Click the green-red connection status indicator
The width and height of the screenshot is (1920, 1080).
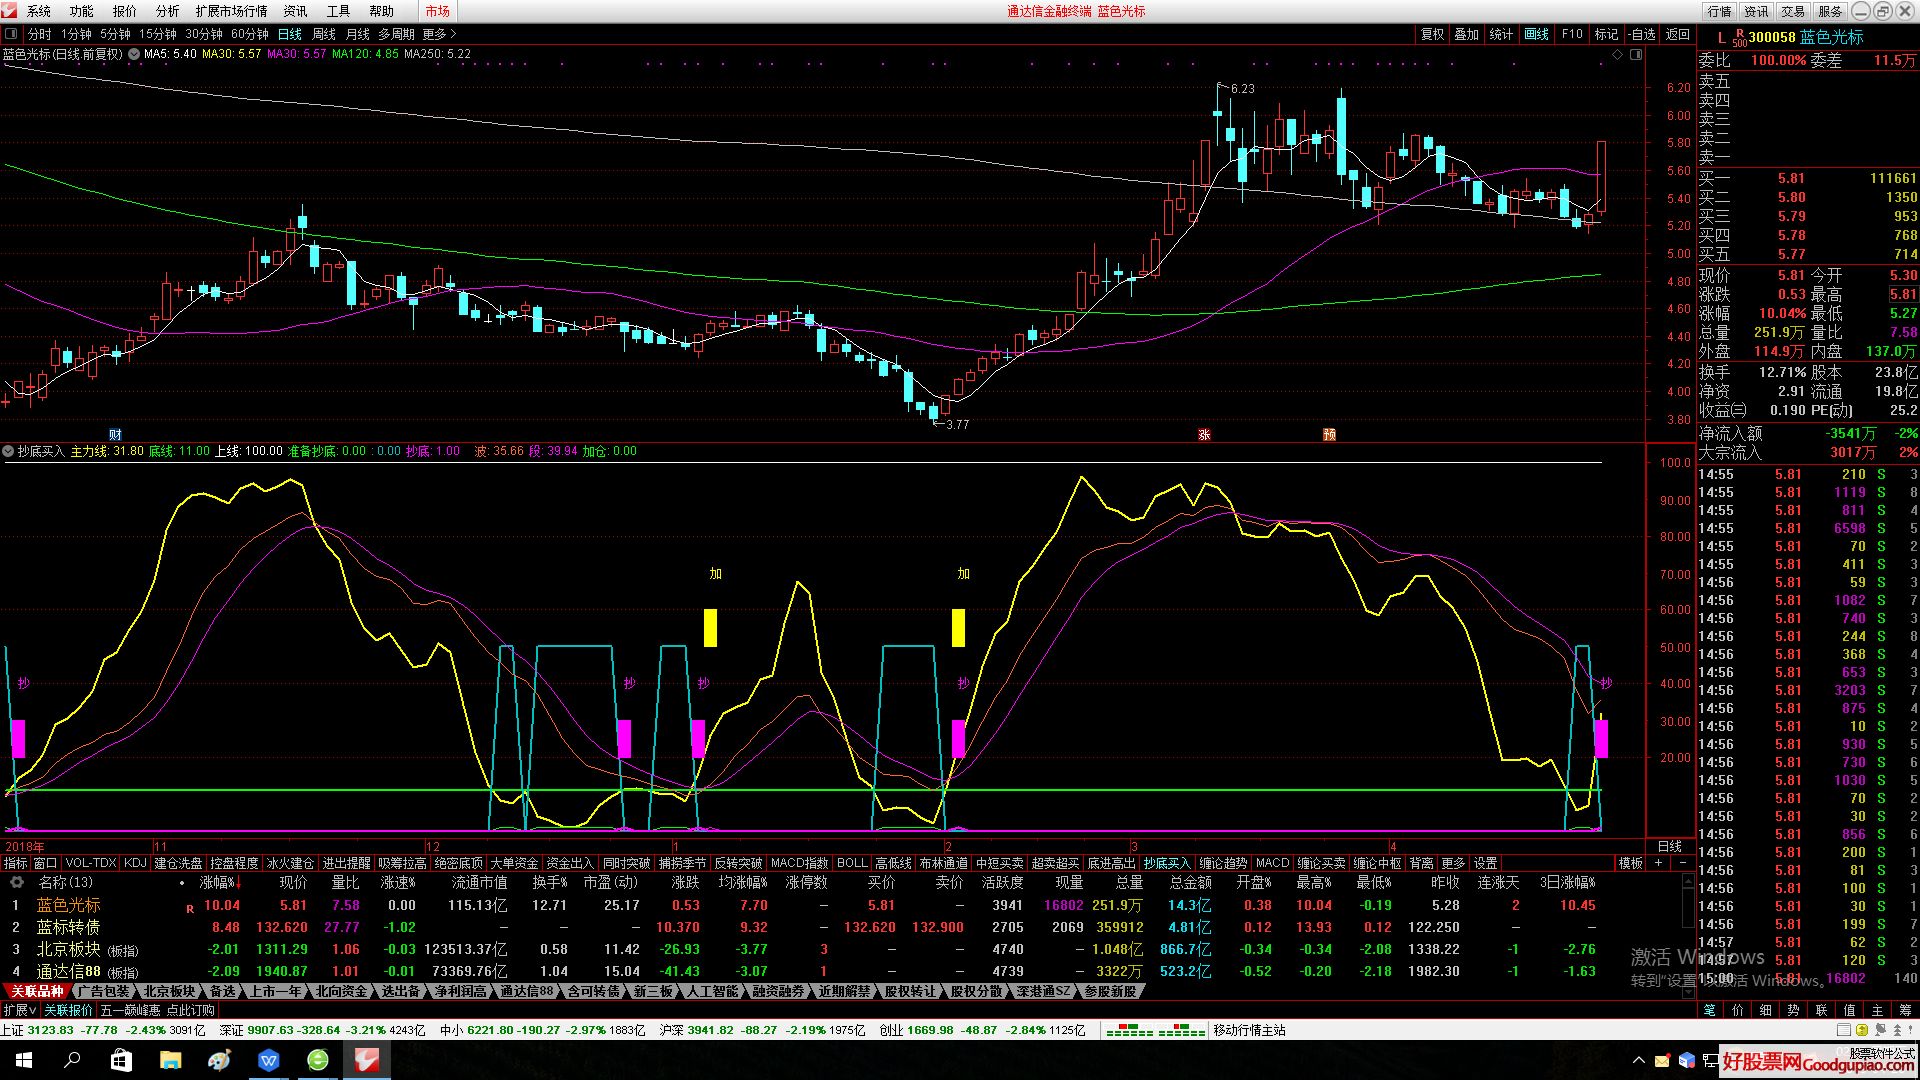click(1154, 1030)
